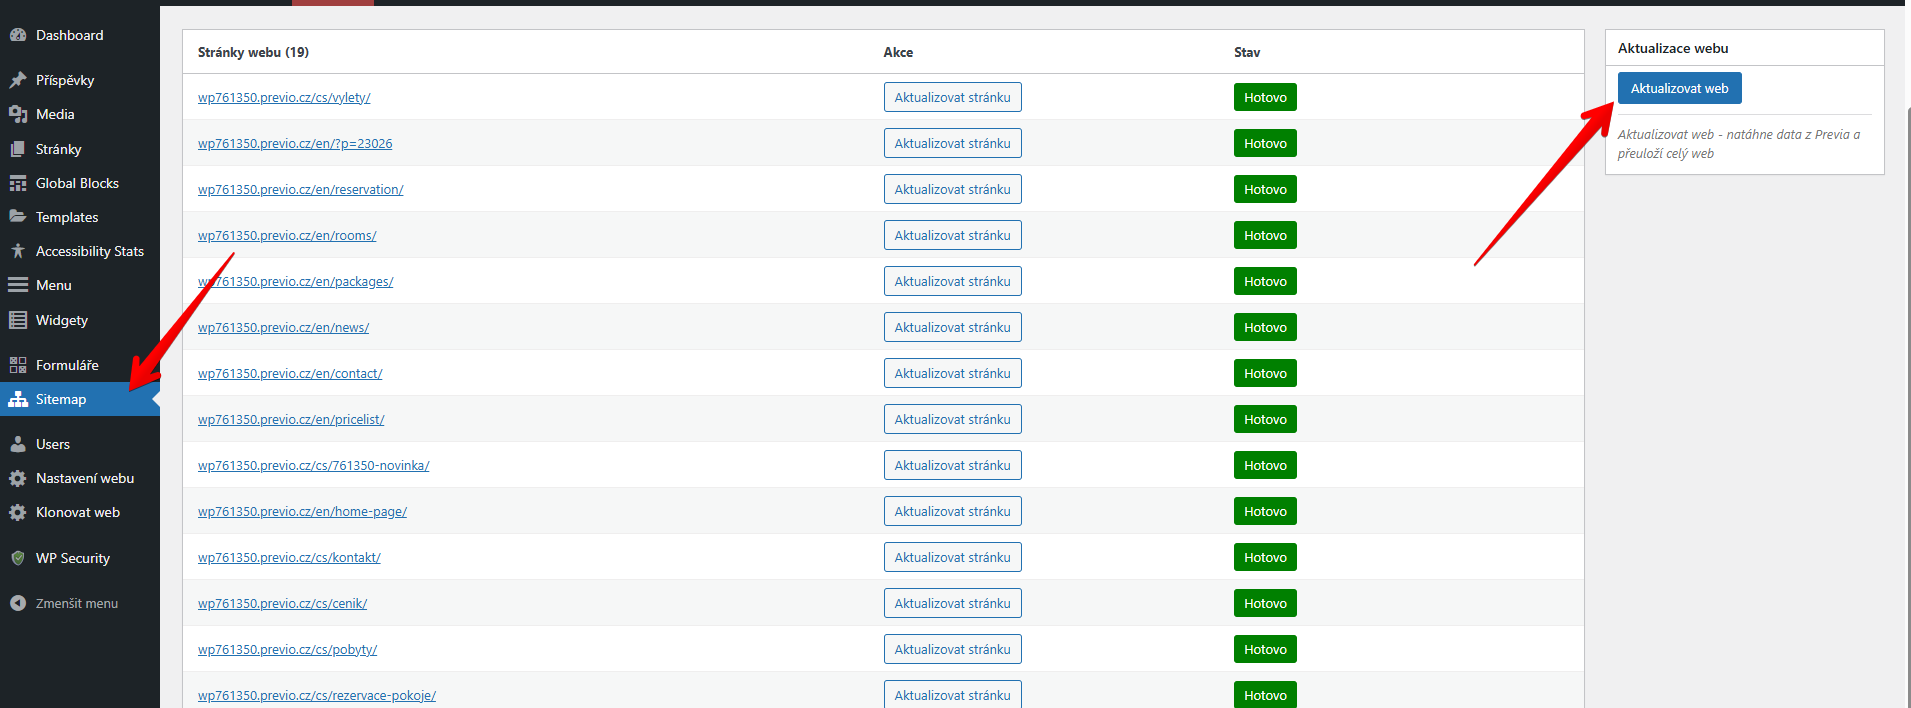Click the Users person icon
This screenshot has width=1911, height=708.
coord(18,444)
